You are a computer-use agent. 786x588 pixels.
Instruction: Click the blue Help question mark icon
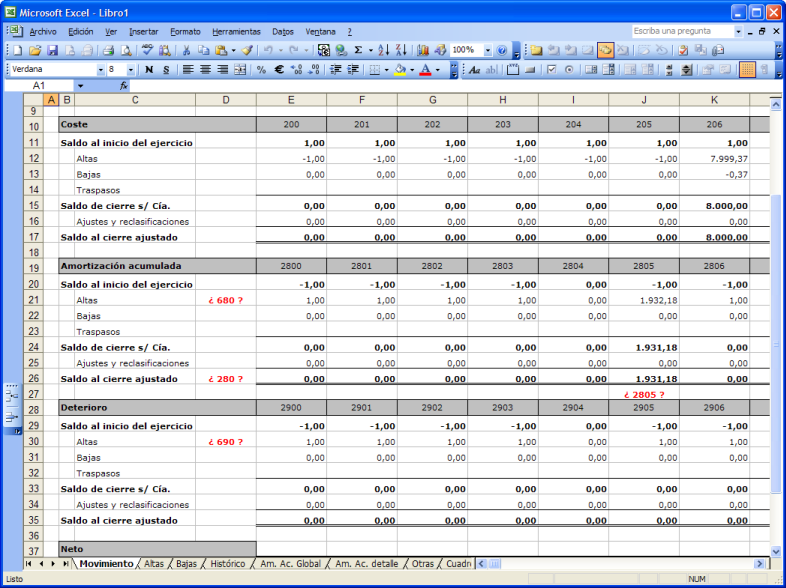pyautogui.click(x=502, y=50)
